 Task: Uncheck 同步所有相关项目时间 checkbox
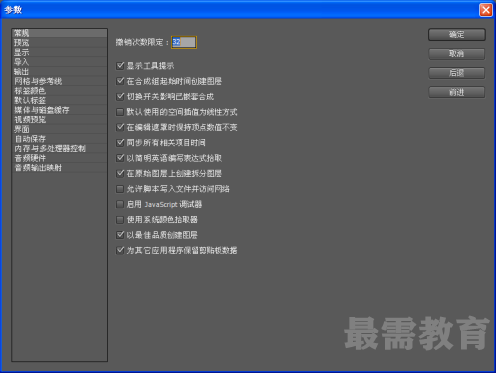120,143
